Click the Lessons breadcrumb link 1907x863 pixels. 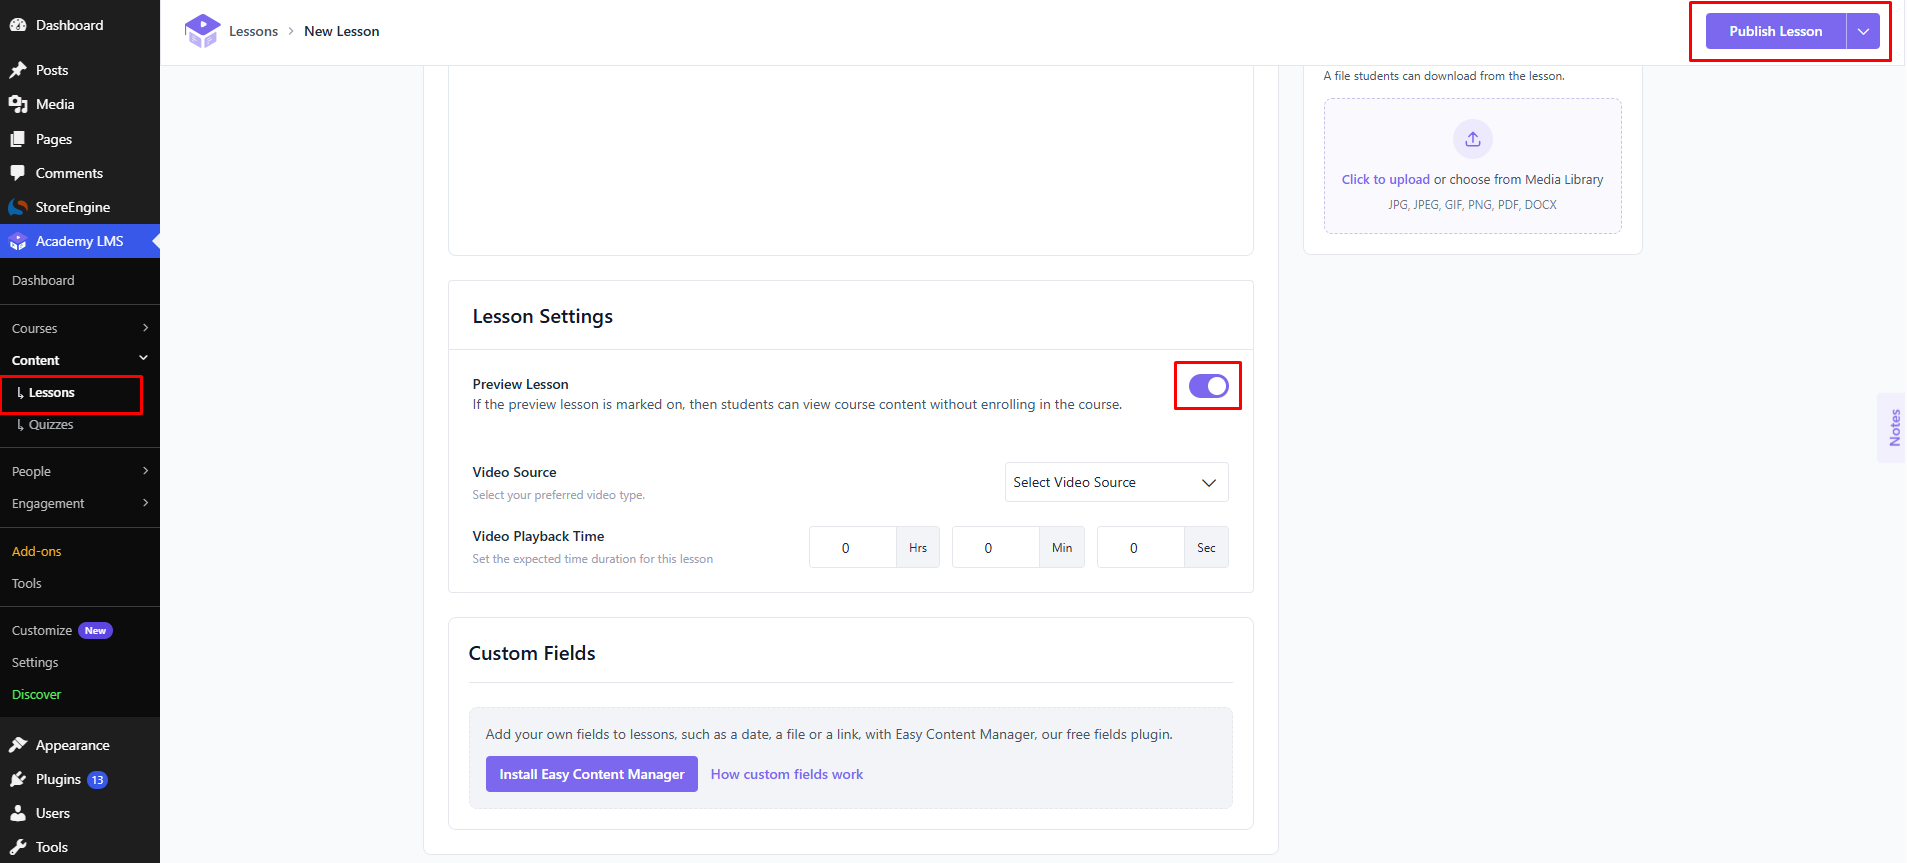tap(254, 31)
